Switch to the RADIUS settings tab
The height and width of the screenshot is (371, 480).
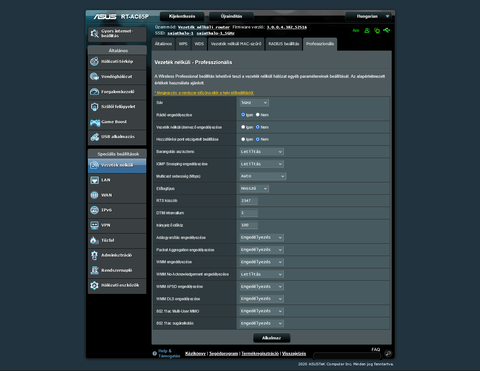284,44
